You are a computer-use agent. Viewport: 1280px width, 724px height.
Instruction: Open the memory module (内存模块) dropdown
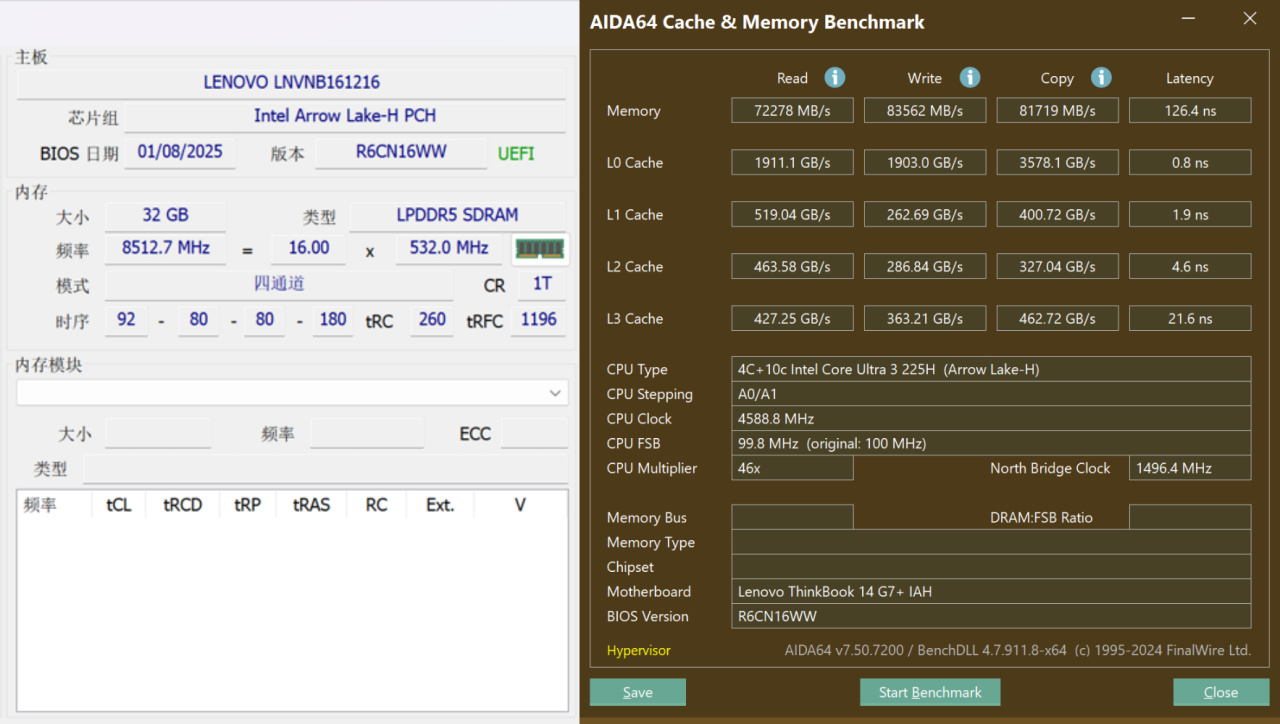point(292,393)
